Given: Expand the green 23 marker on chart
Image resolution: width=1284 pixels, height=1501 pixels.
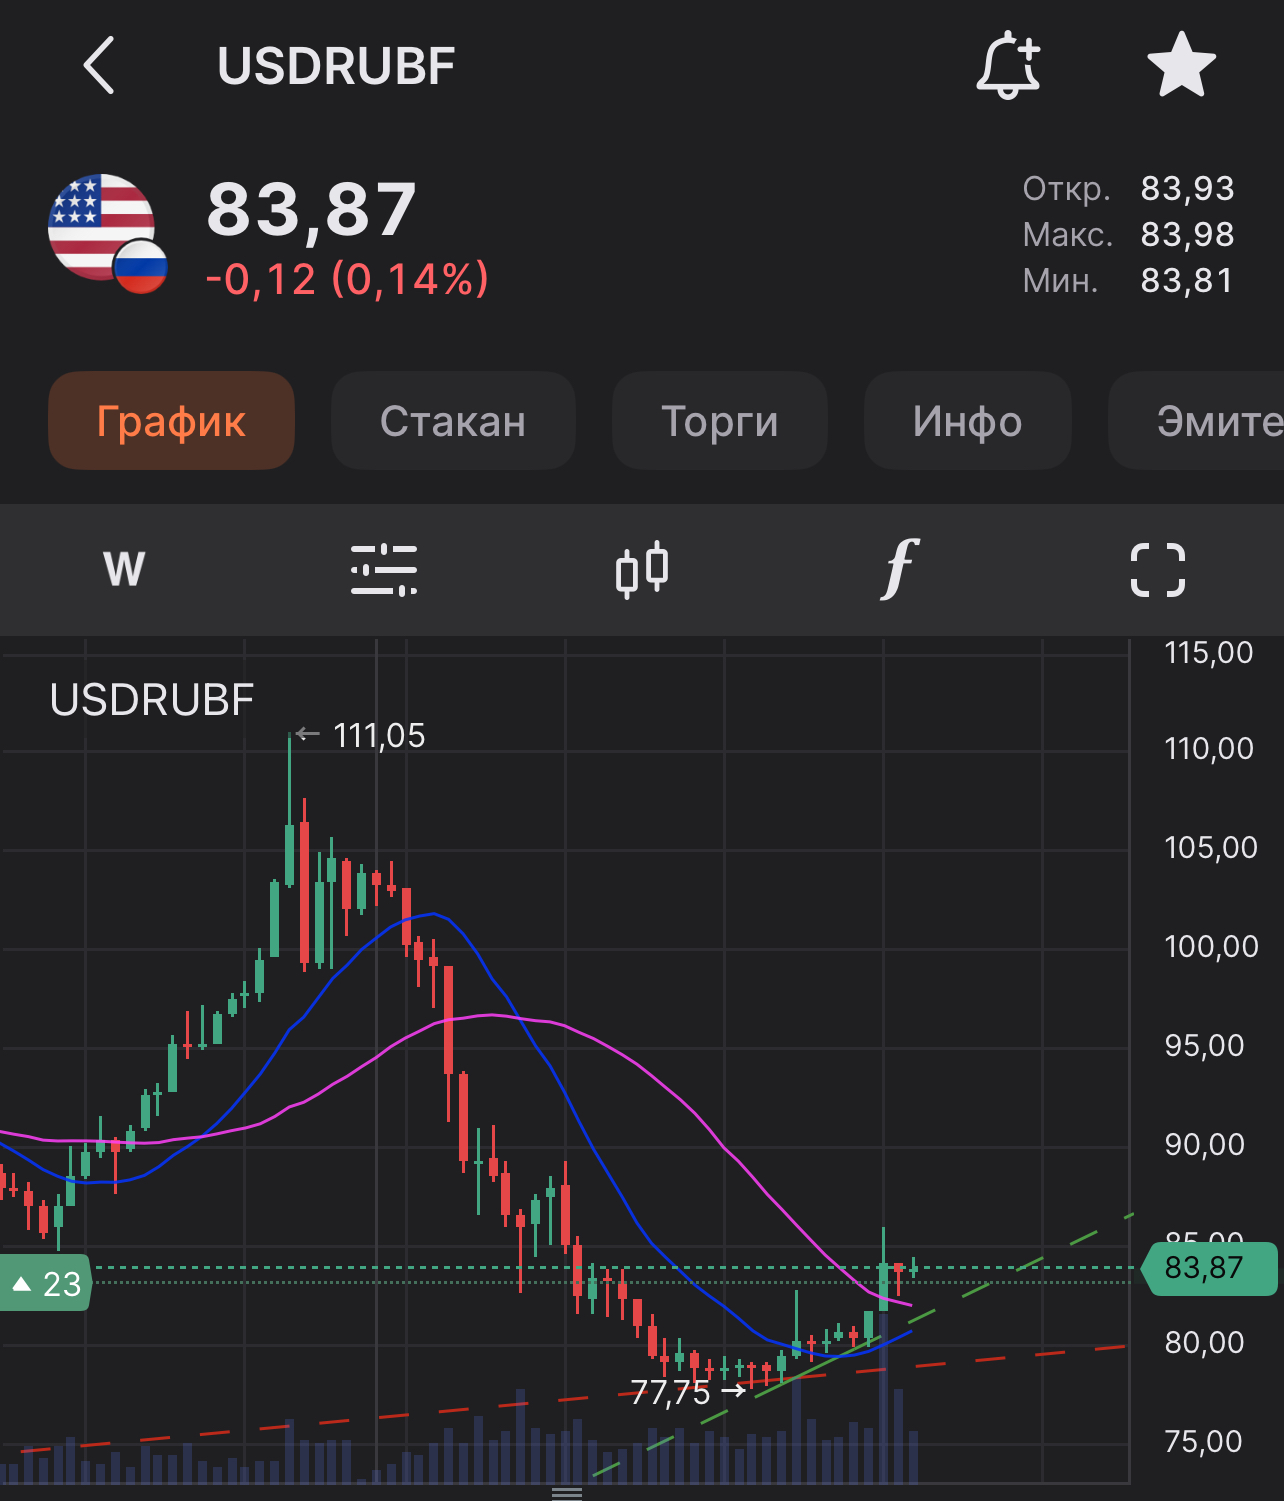Looking at the screenshot, I should pos(46,1283).
